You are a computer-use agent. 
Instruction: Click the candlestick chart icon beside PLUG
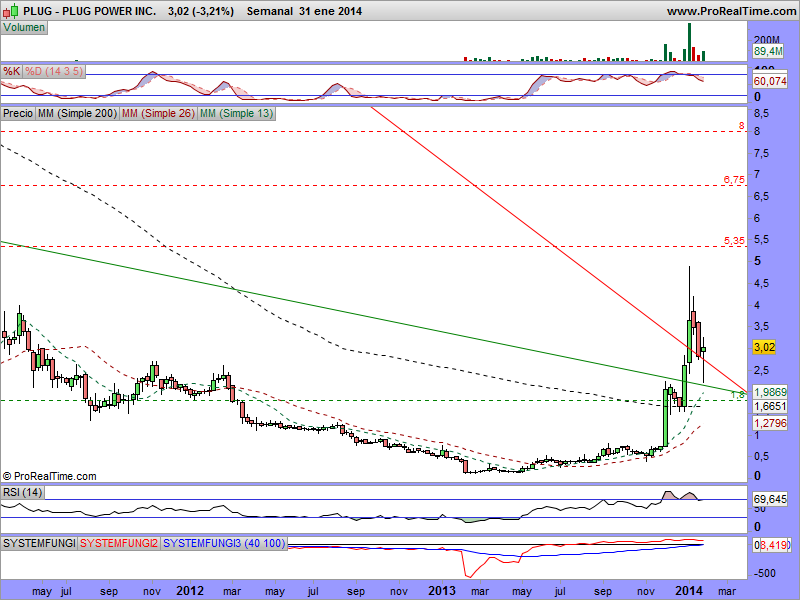(x=11, y=10)
